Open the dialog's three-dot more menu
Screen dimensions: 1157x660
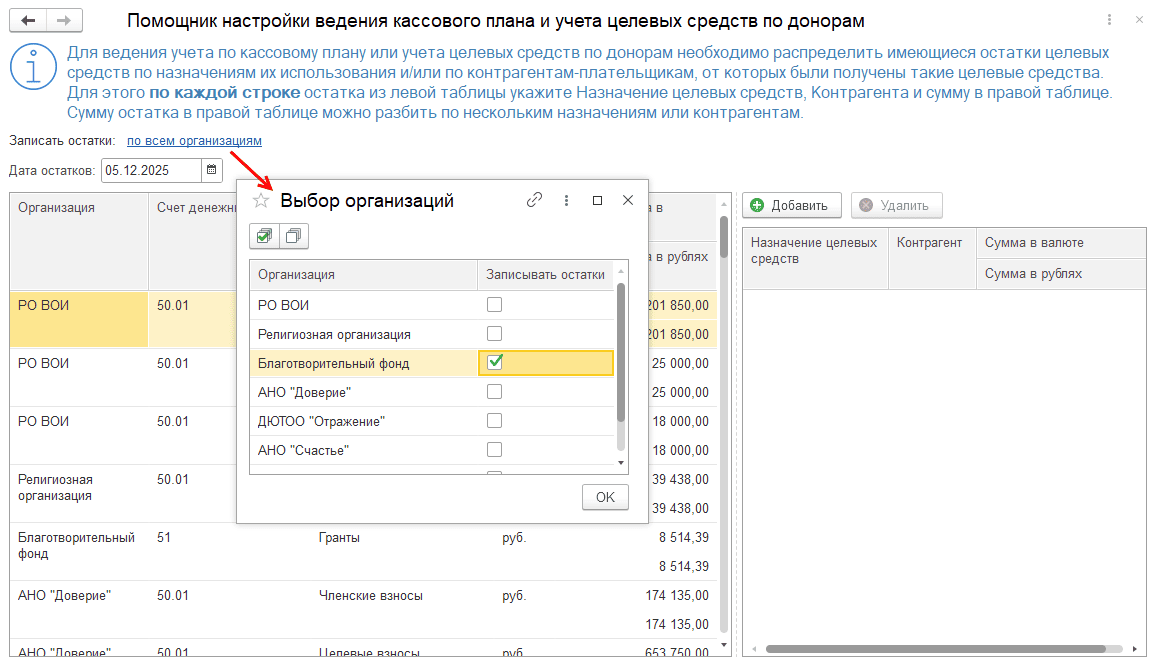point(566,200)
